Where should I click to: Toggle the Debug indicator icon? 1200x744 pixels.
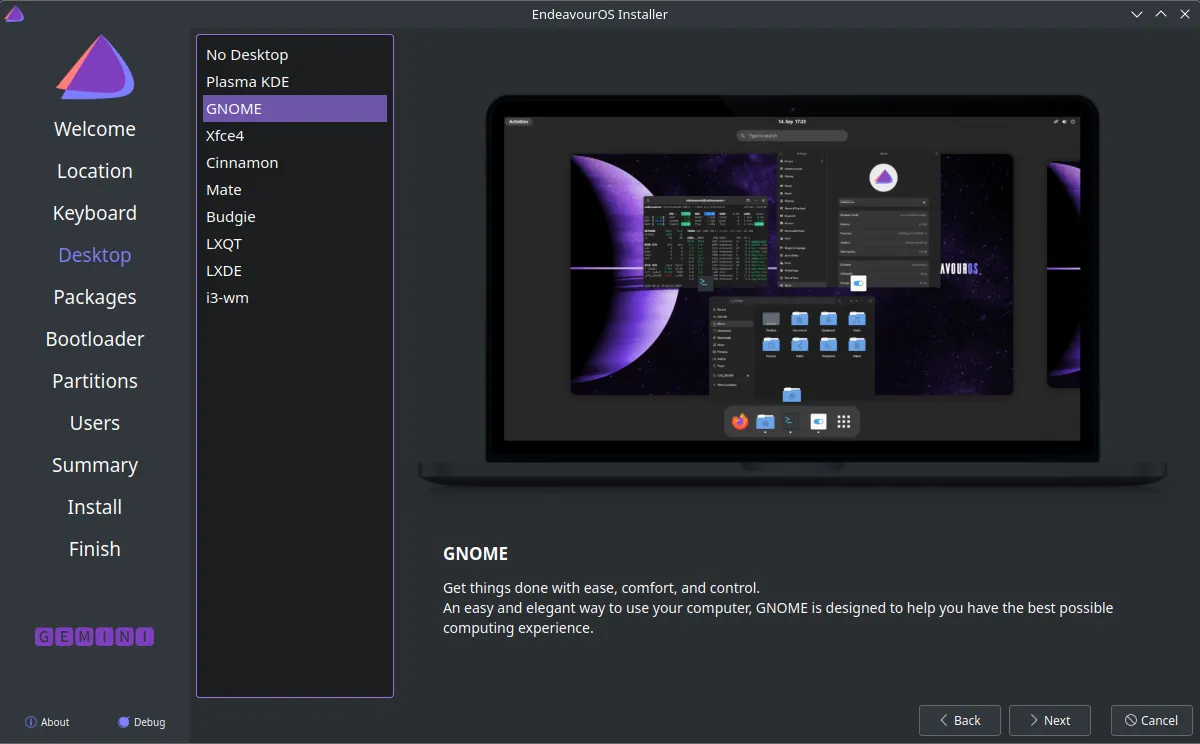(124, 722)
